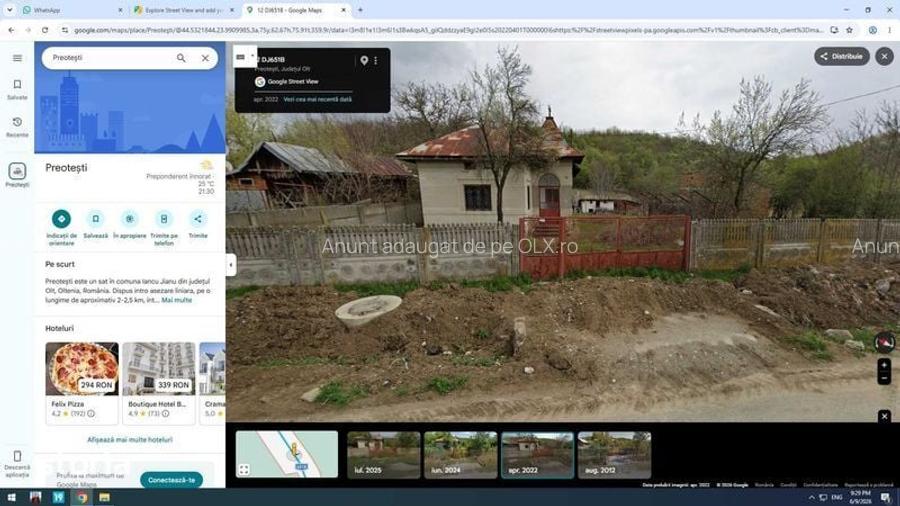This screenshot has height=506, width=900.
Task: Select the aug. 2012 imagery thumbnail
Action: point(614,455)
